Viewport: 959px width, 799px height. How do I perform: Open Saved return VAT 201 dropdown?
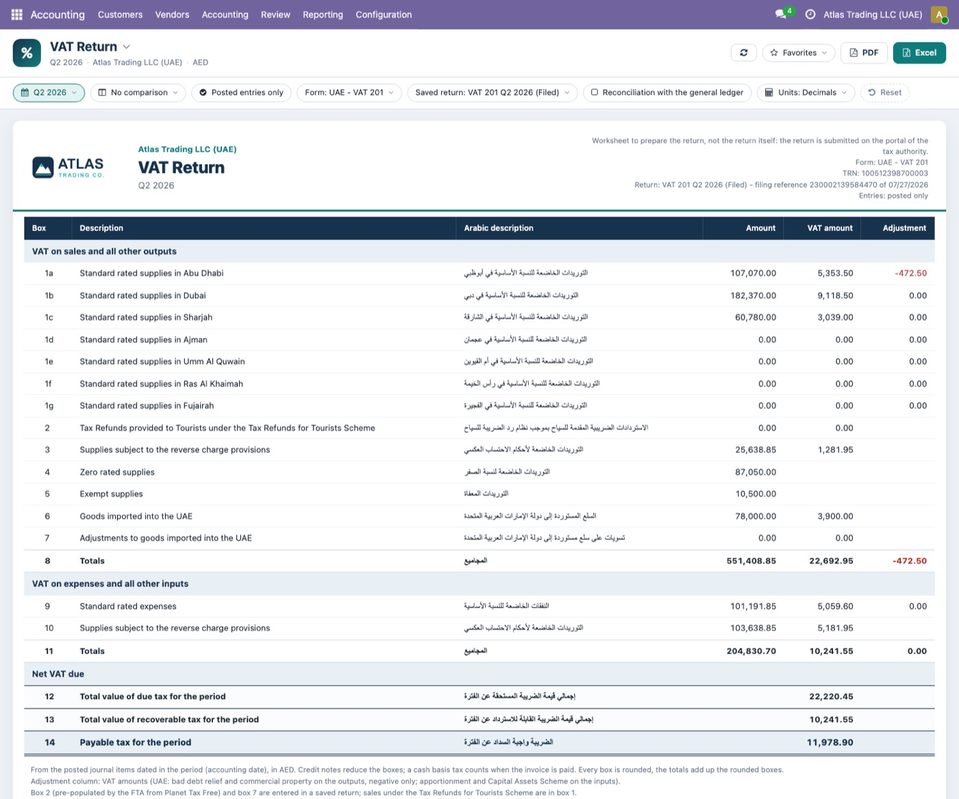pos(492,92)
